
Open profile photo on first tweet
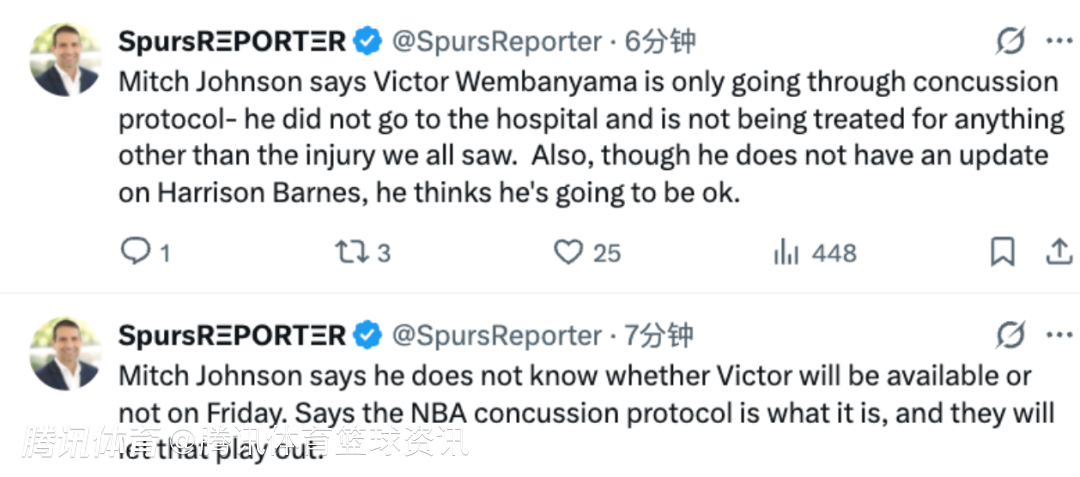coord(66,60)
